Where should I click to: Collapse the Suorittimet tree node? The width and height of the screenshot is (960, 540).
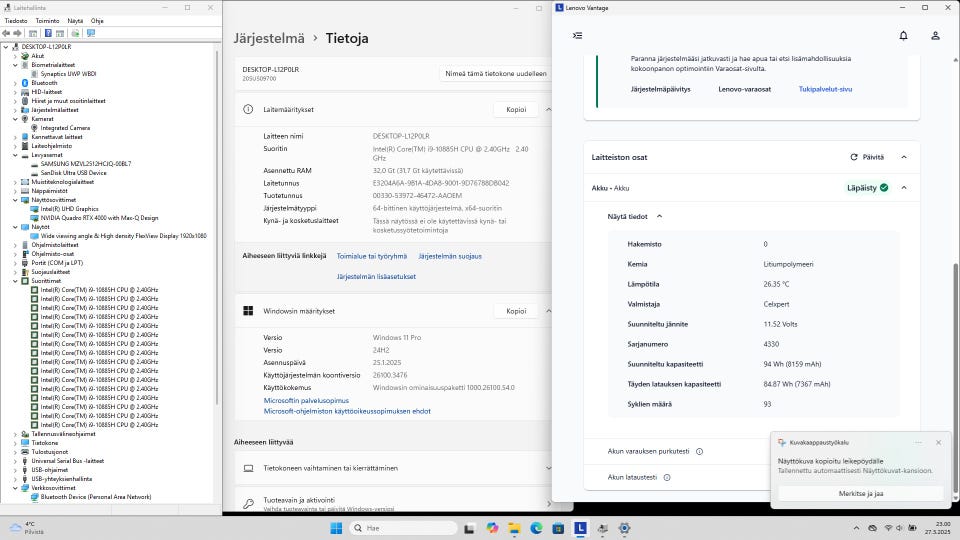coord(15,281)
